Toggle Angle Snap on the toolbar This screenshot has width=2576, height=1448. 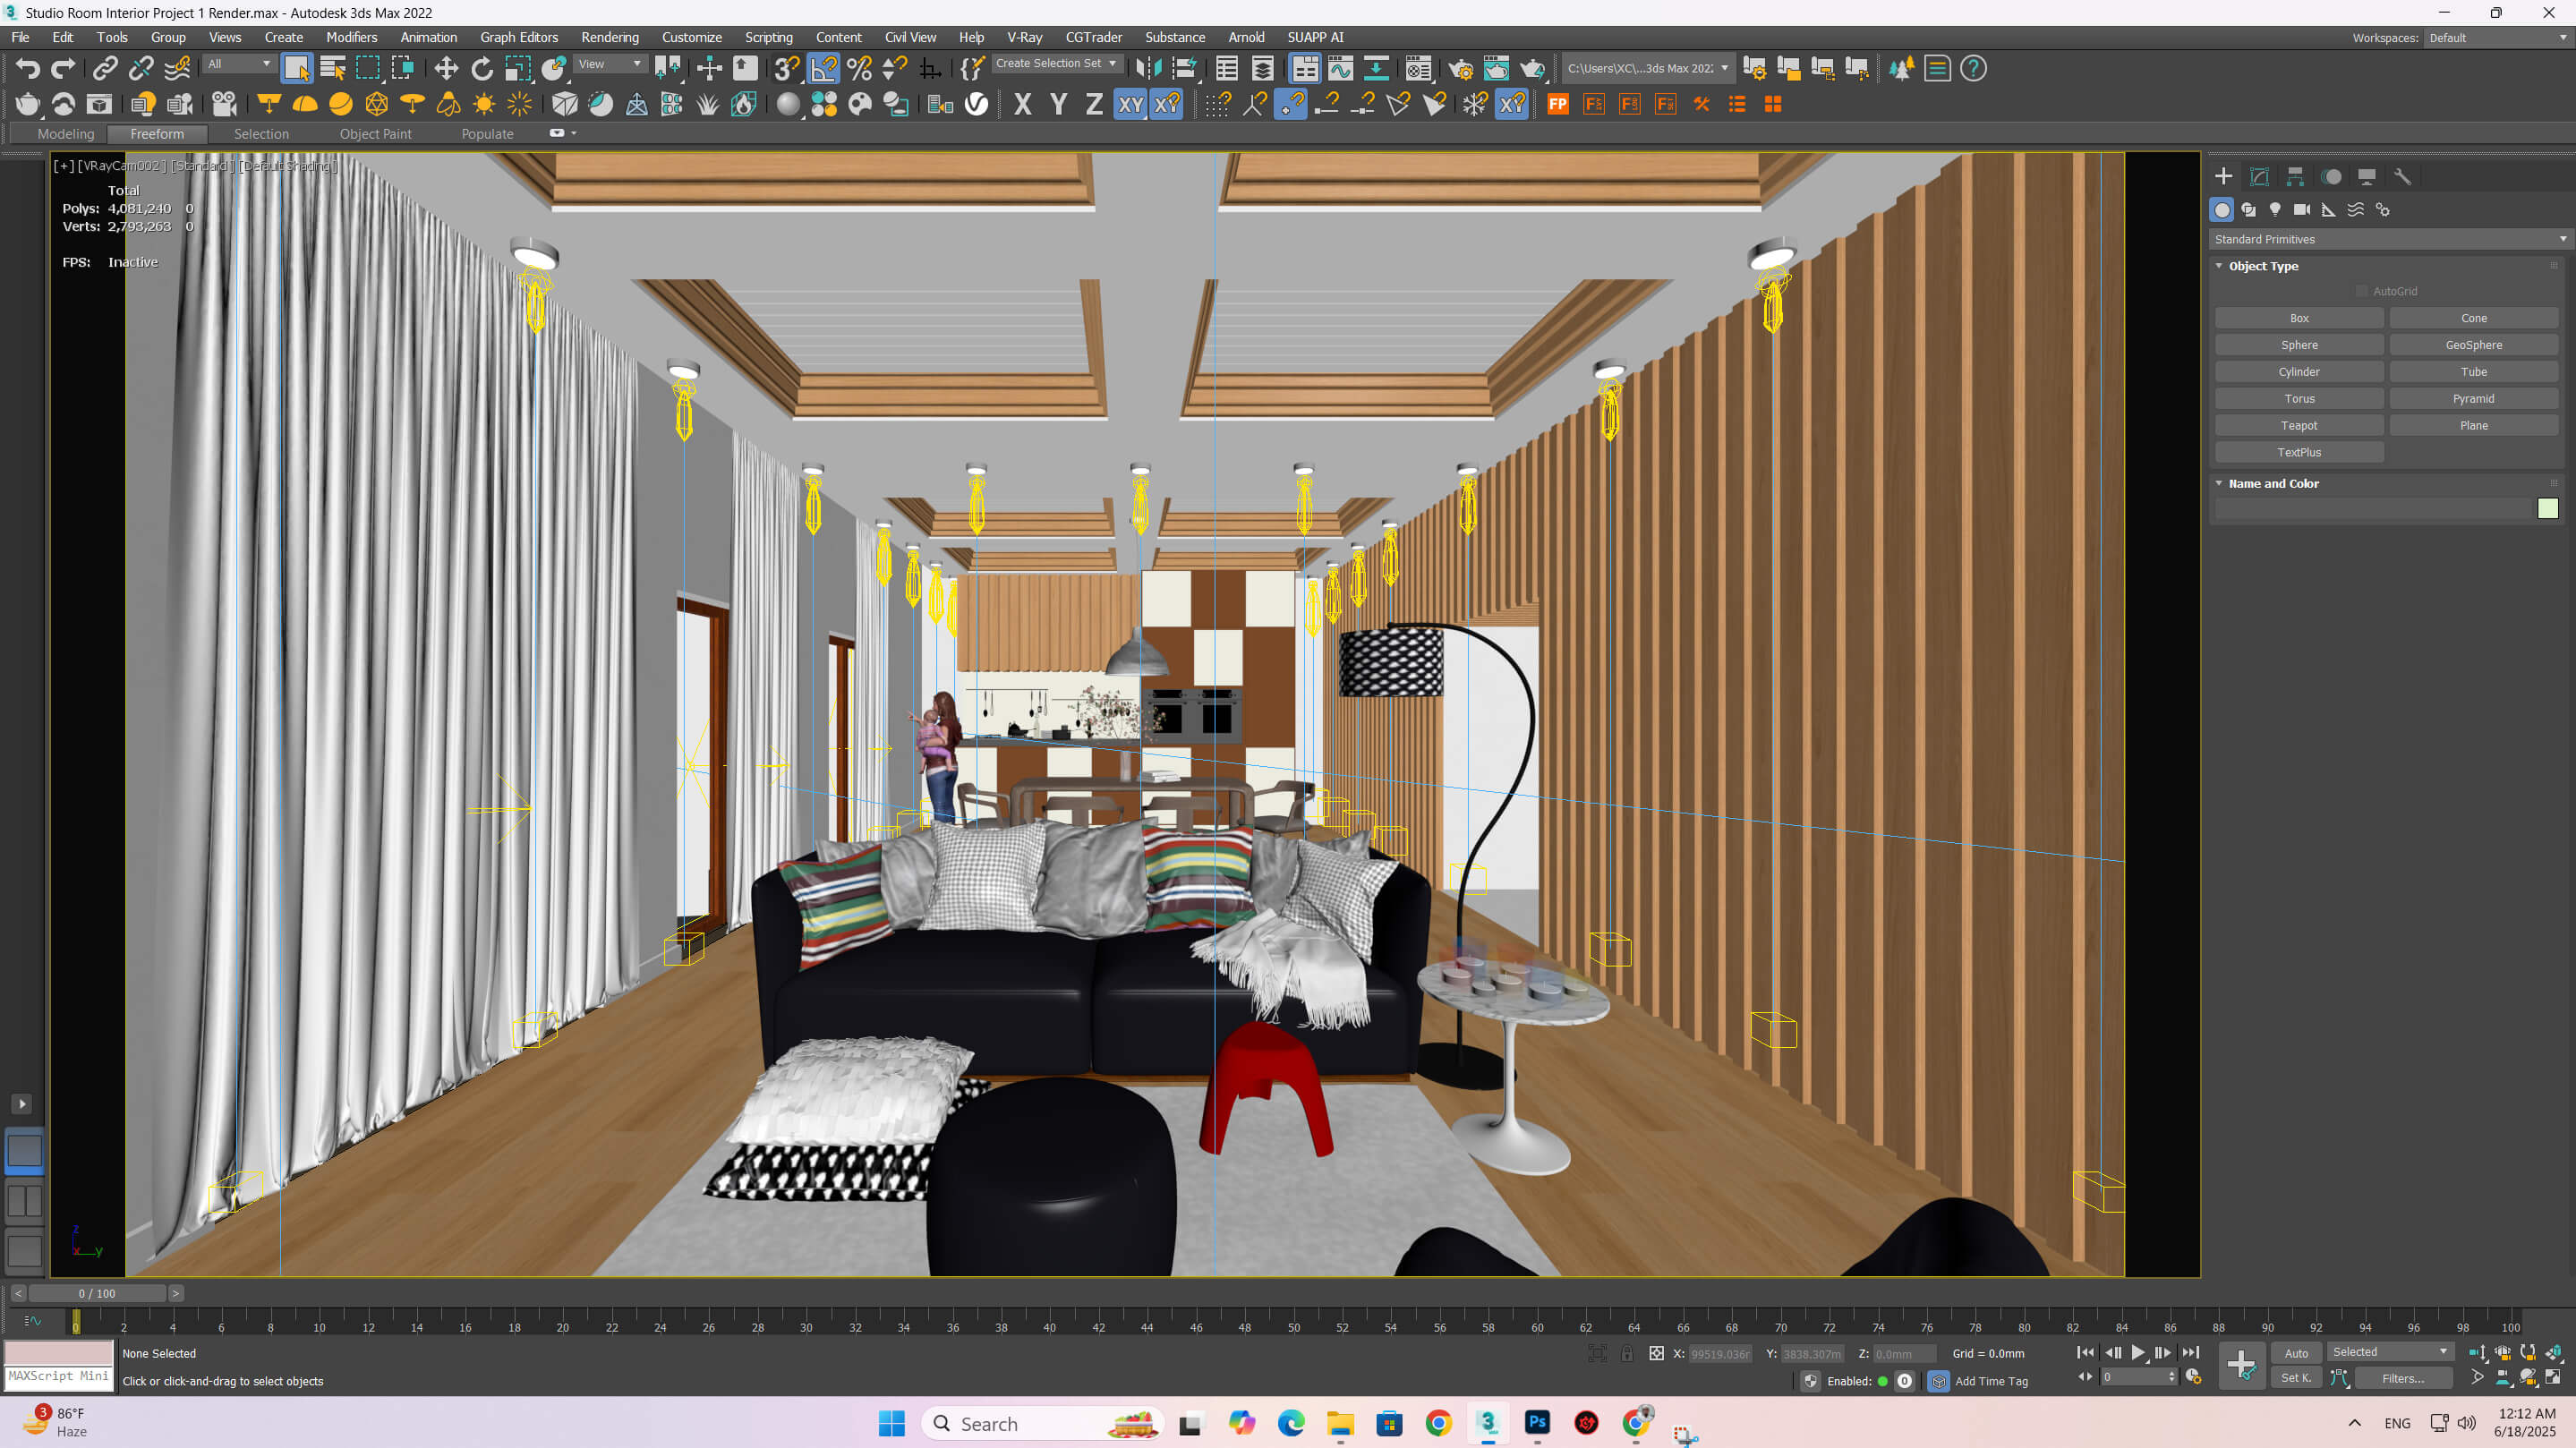(824, 69)
